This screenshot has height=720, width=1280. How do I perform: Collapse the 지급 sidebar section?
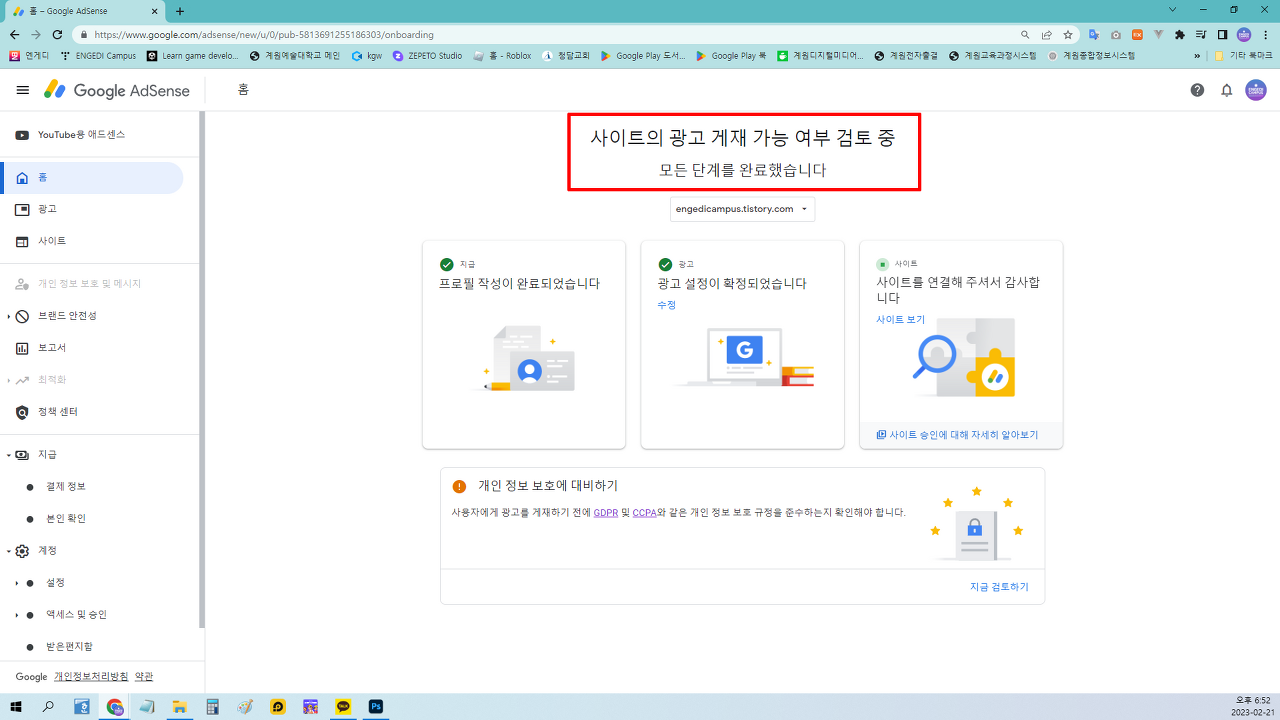(9, 454)
